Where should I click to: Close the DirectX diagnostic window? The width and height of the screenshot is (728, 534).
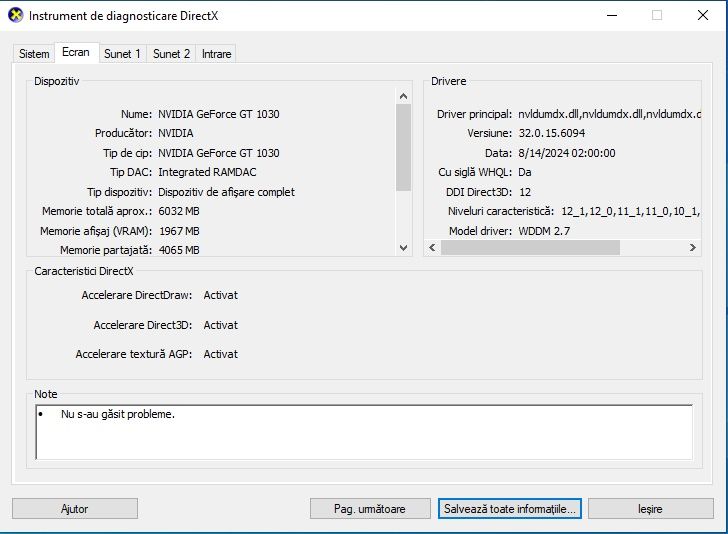702,15
